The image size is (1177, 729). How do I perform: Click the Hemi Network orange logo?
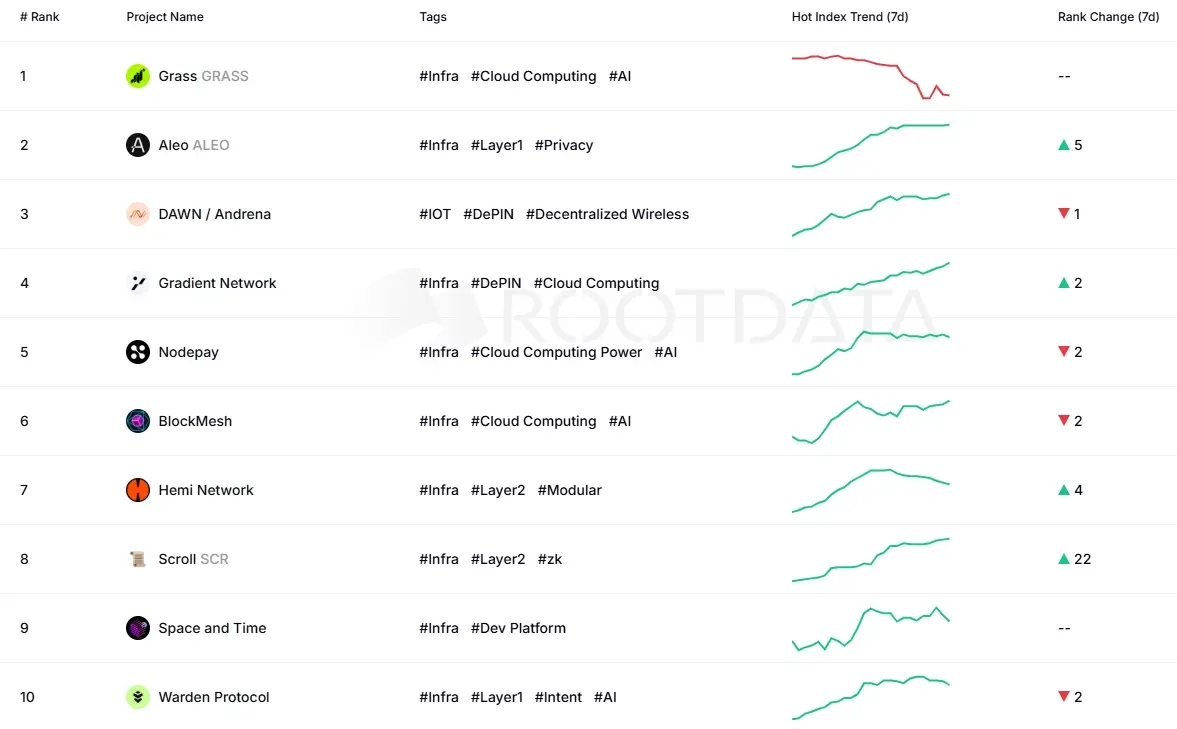click(x=139, y=489)
